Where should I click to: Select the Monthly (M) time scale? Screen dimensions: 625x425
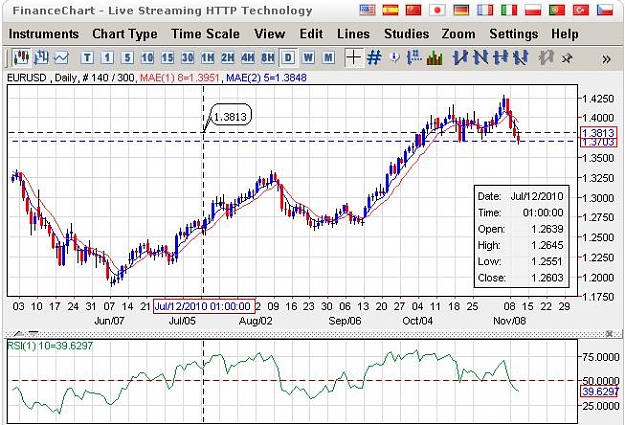(x=328, y=58)
